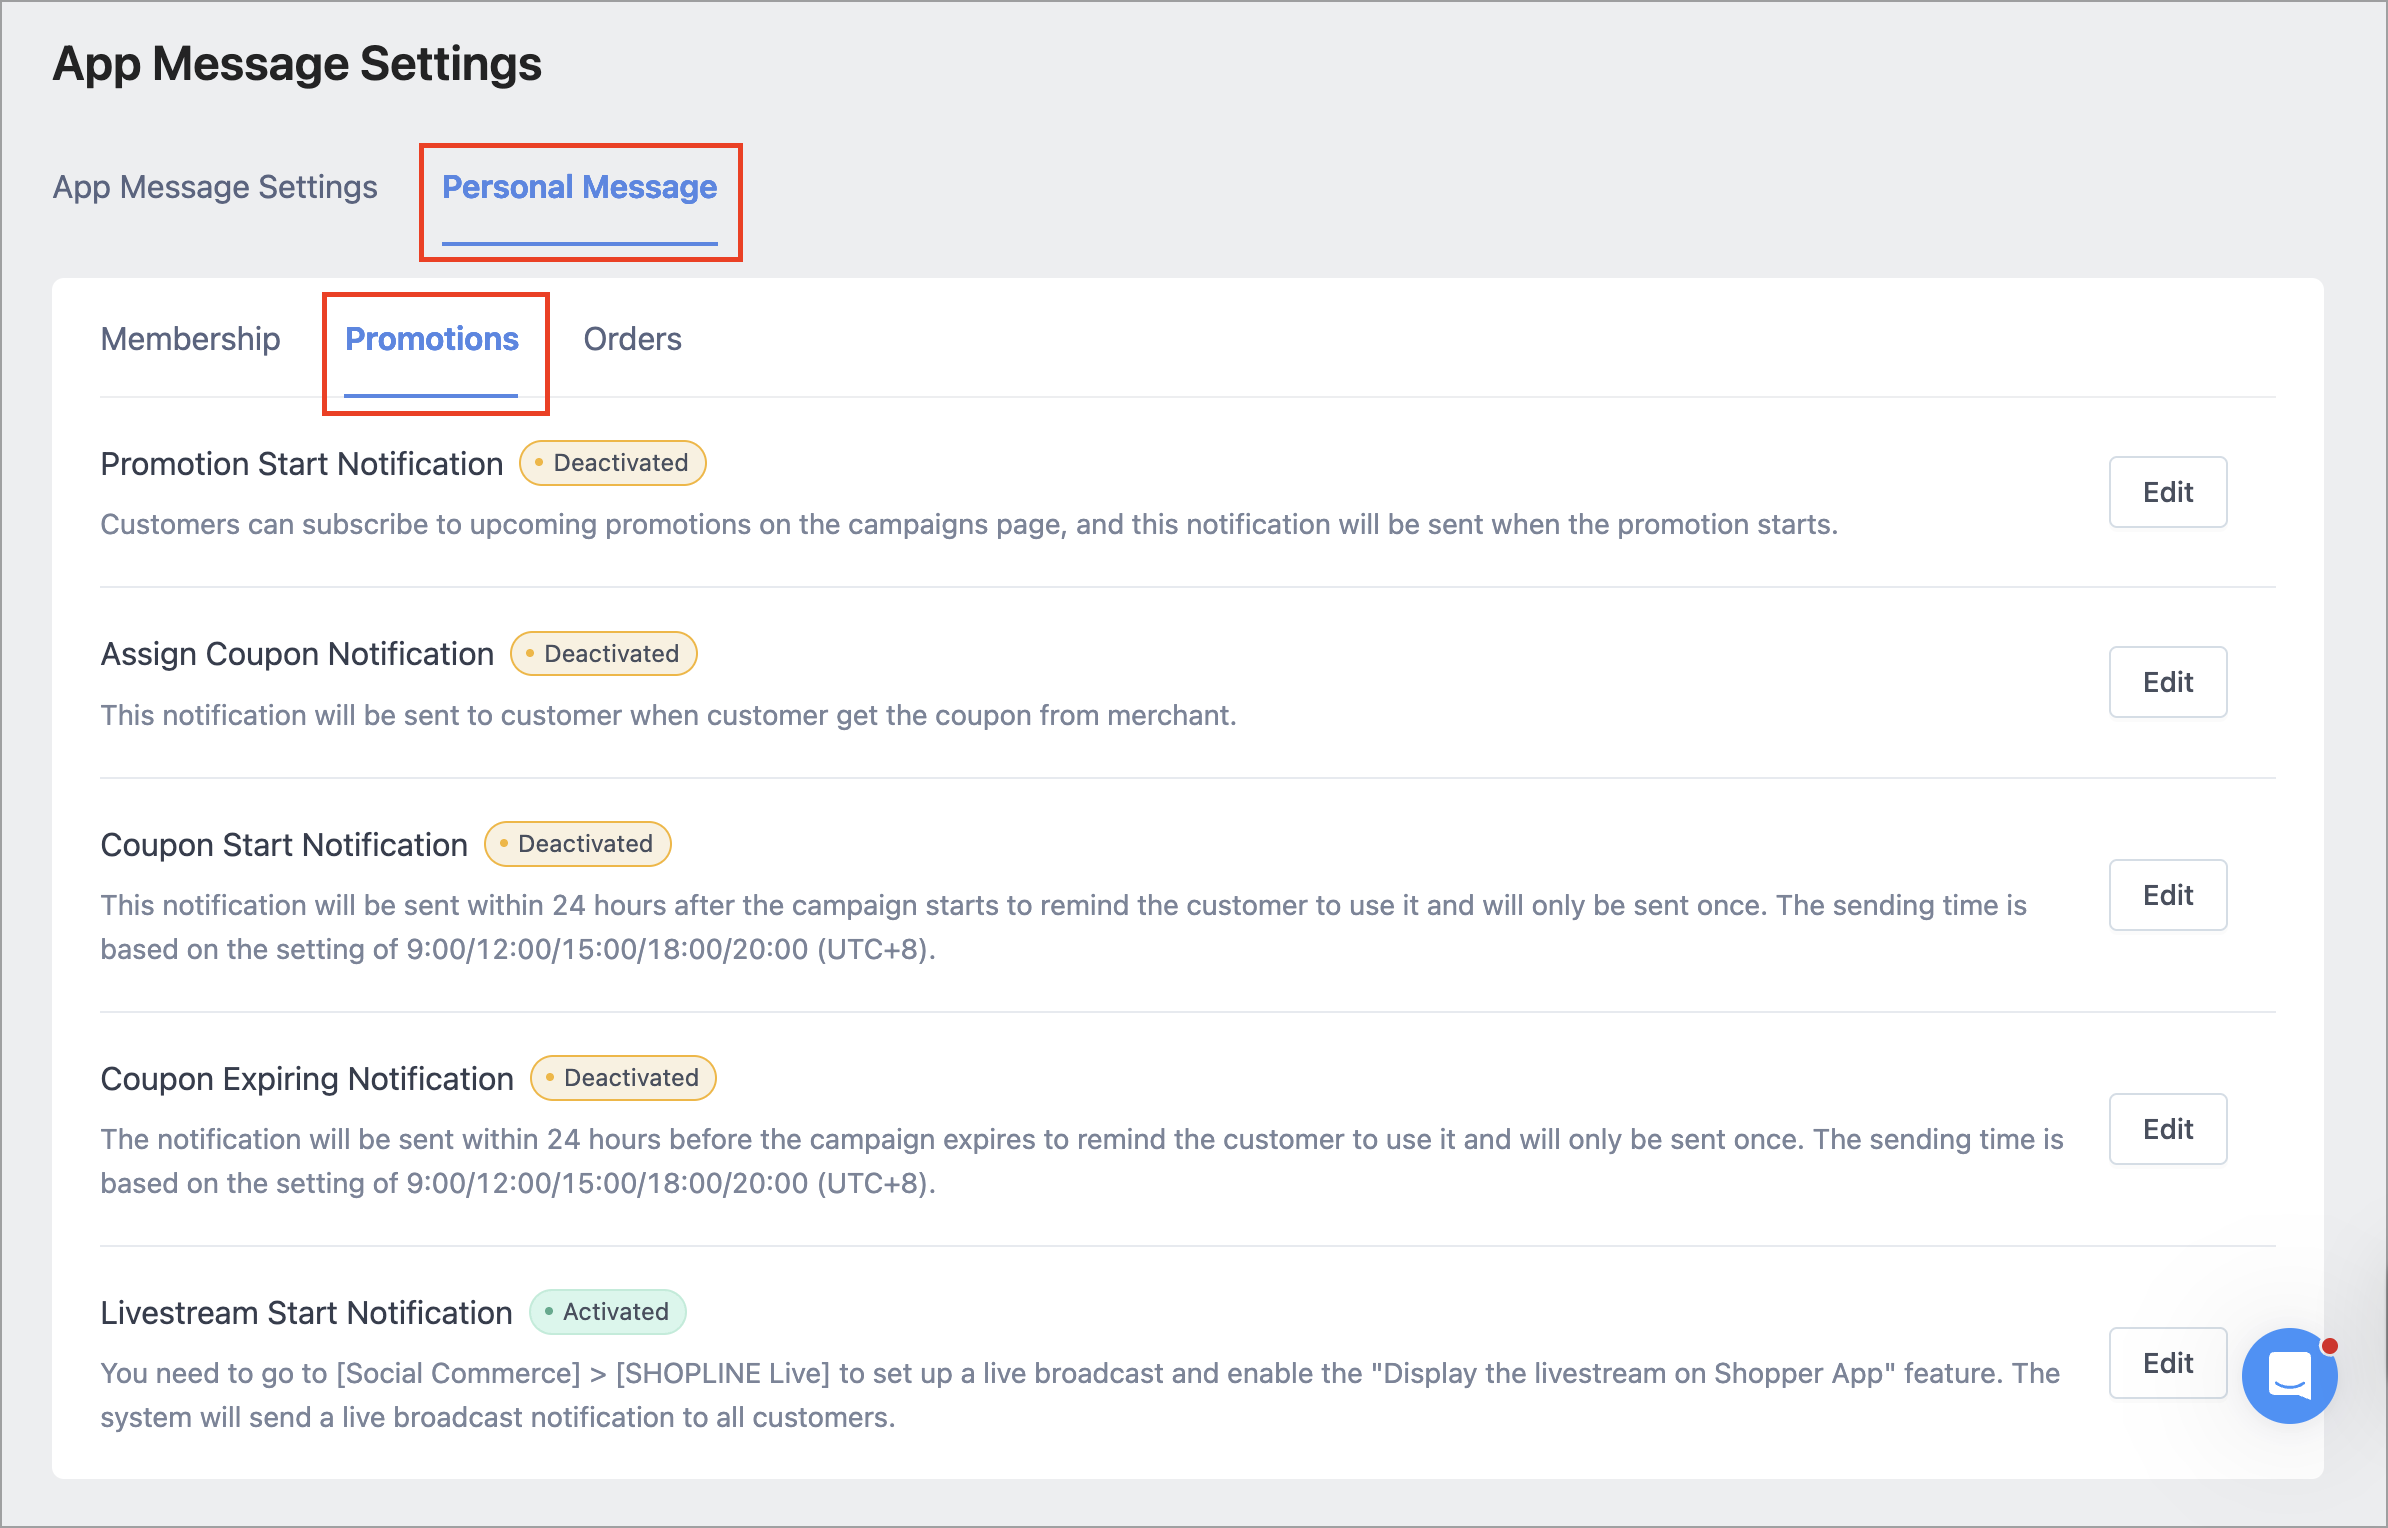Screen dimensions: 2388x1528
Task: Open the Membership sub-tab
Action: pyautogui.click(x=190, y=339)
